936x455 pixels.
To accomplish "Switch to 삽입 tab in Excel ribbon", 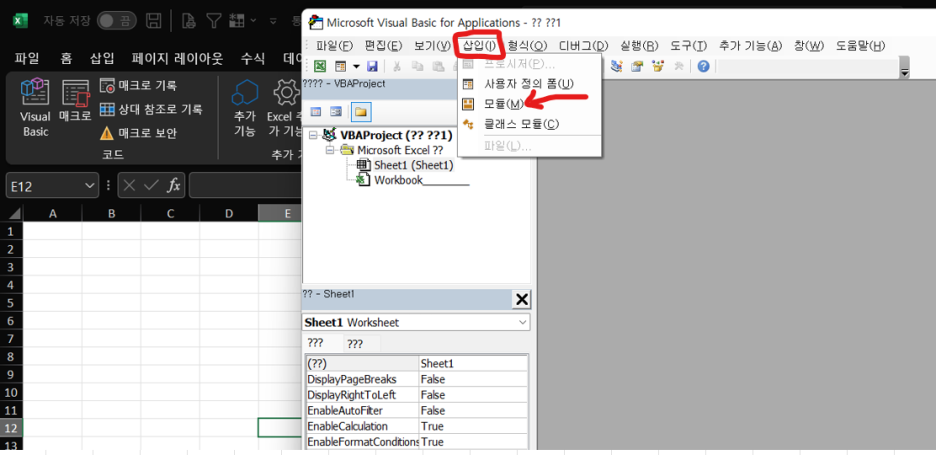I will click(102, 59).
